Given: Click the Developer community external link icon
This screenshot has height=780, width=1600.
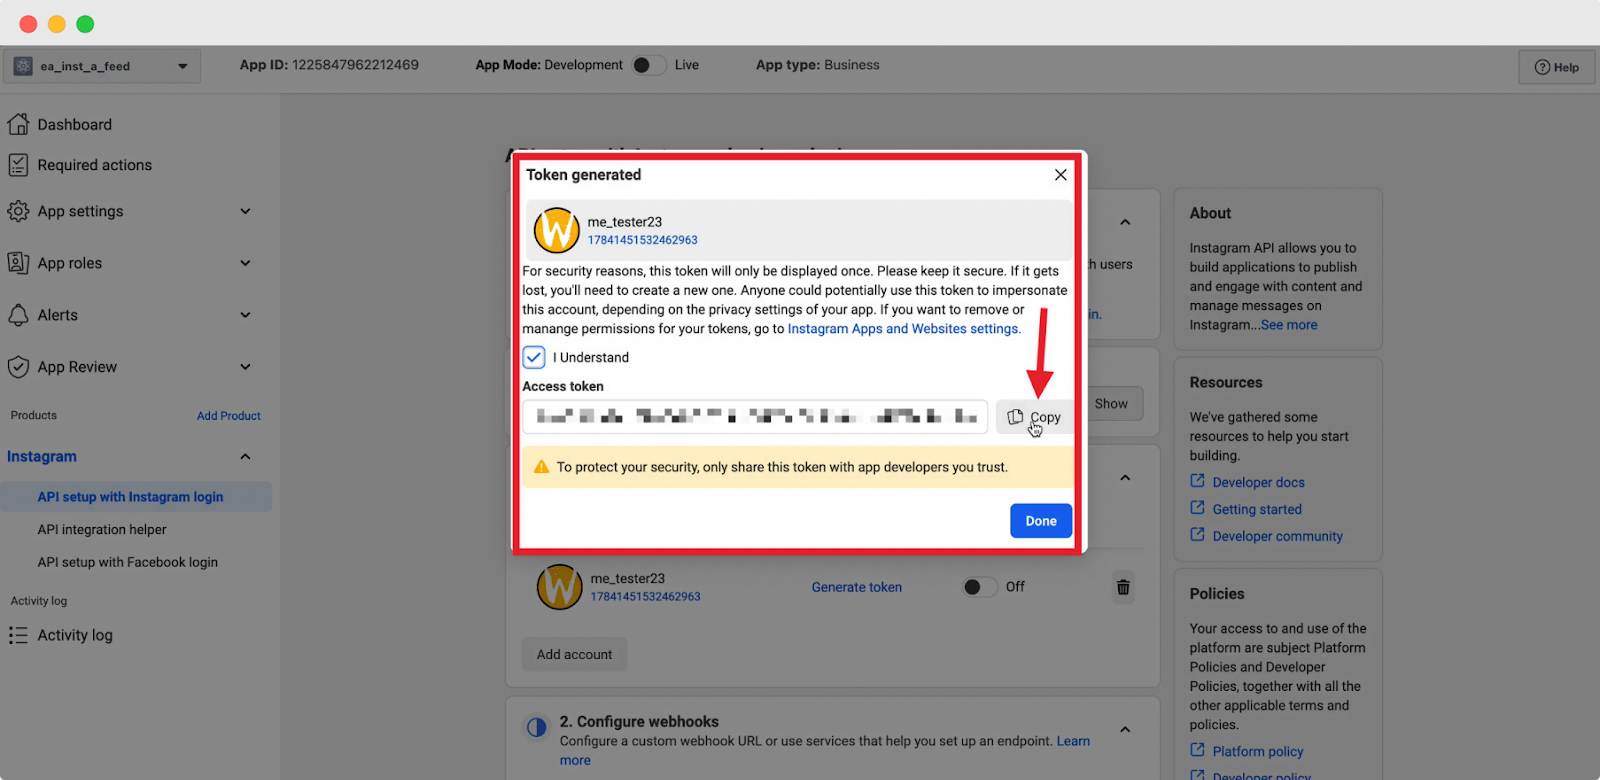Looking at the screenshot, I should (1197, 535).
